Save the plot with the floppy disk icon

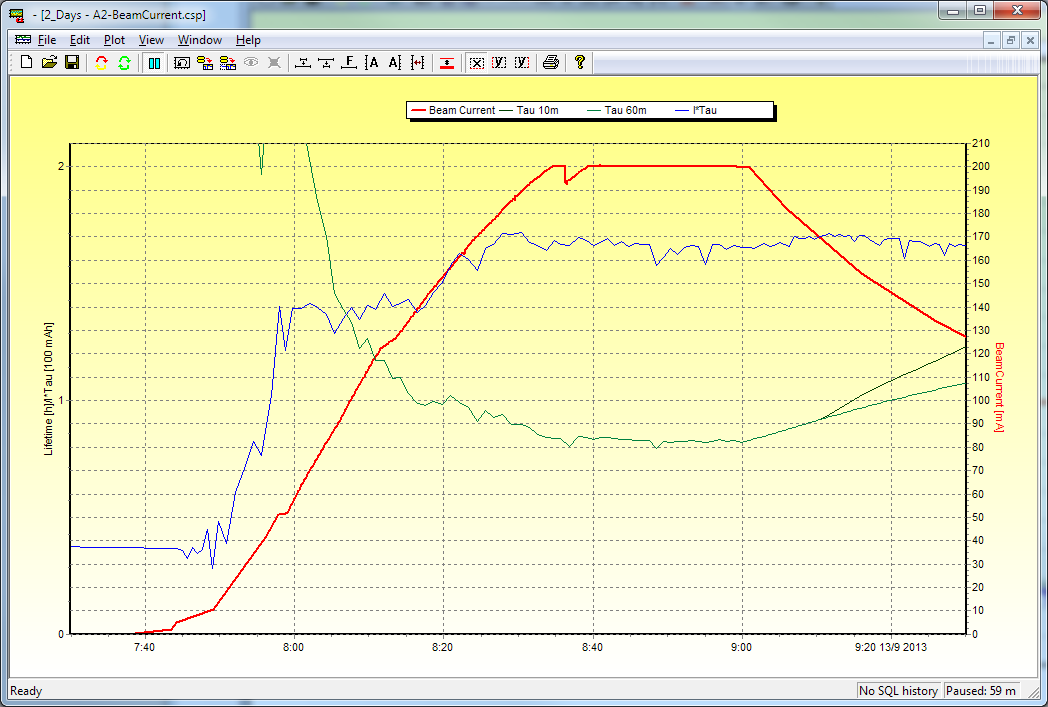(x=72, y=62)
